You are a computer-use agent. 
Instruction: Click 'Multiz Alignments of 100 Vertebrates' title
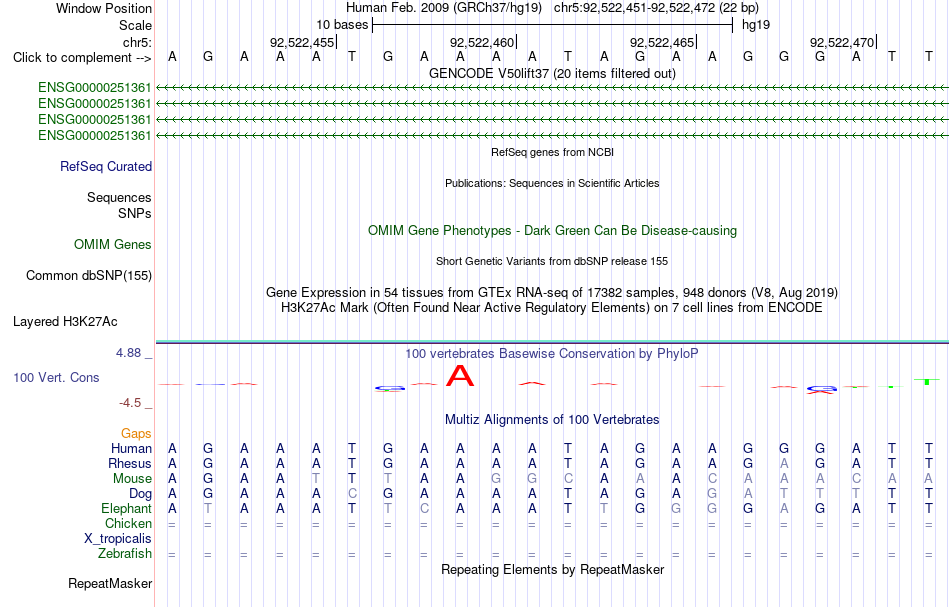click(552, 419)
